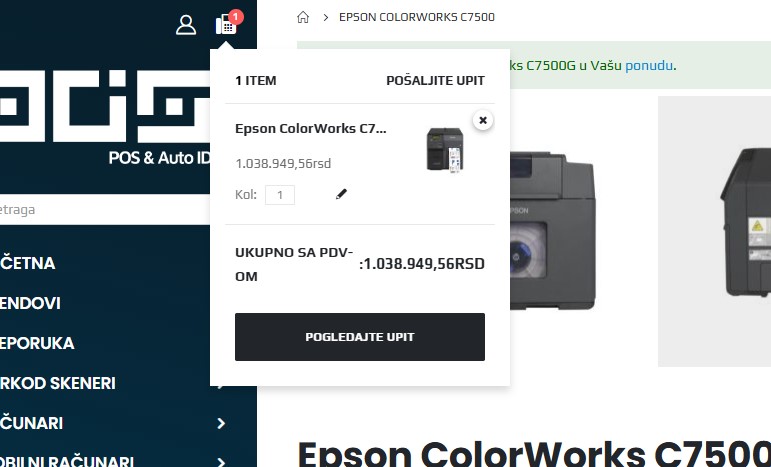
Task: Go to home via breadcrumb house icon
Action: click(303, 17)
